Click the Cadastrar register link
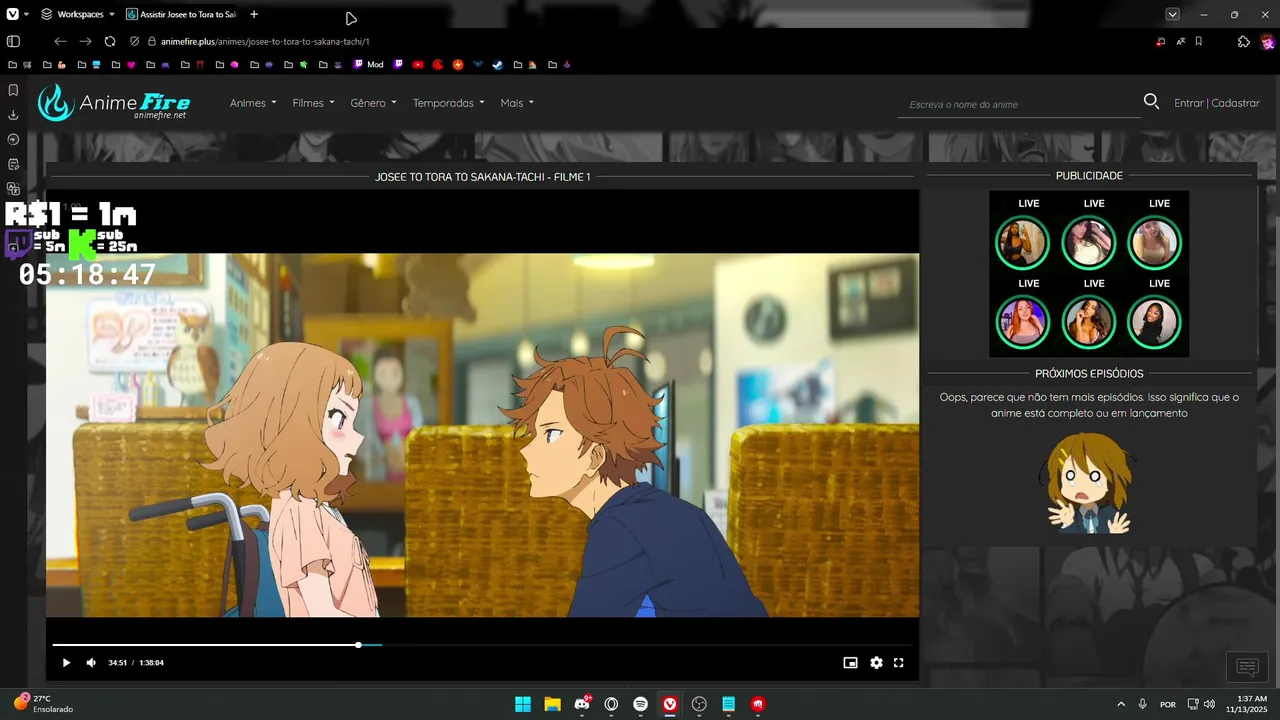 (1236, 103)
